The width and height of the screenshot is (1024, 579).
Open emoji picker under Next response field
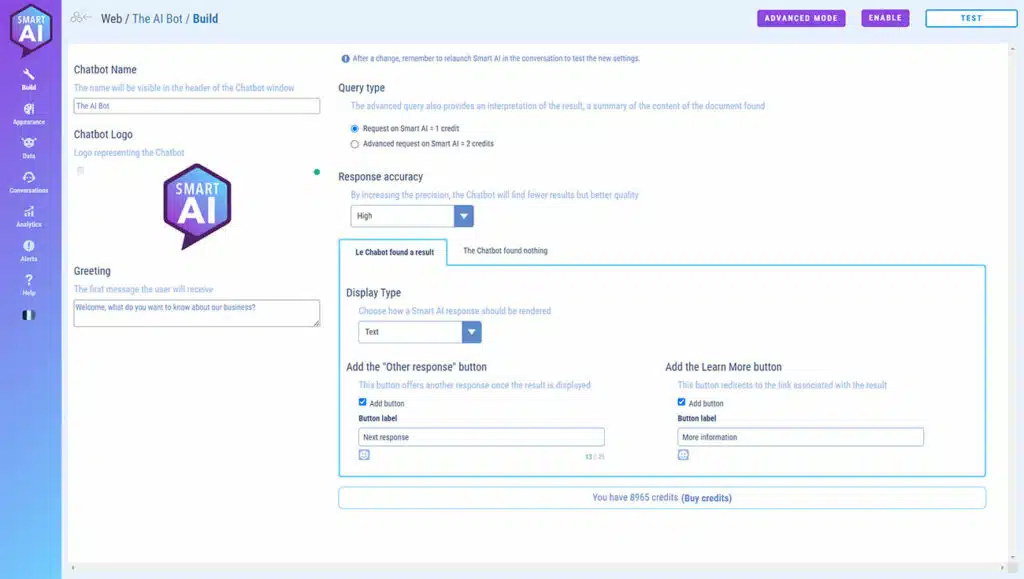tap(364, 455)
